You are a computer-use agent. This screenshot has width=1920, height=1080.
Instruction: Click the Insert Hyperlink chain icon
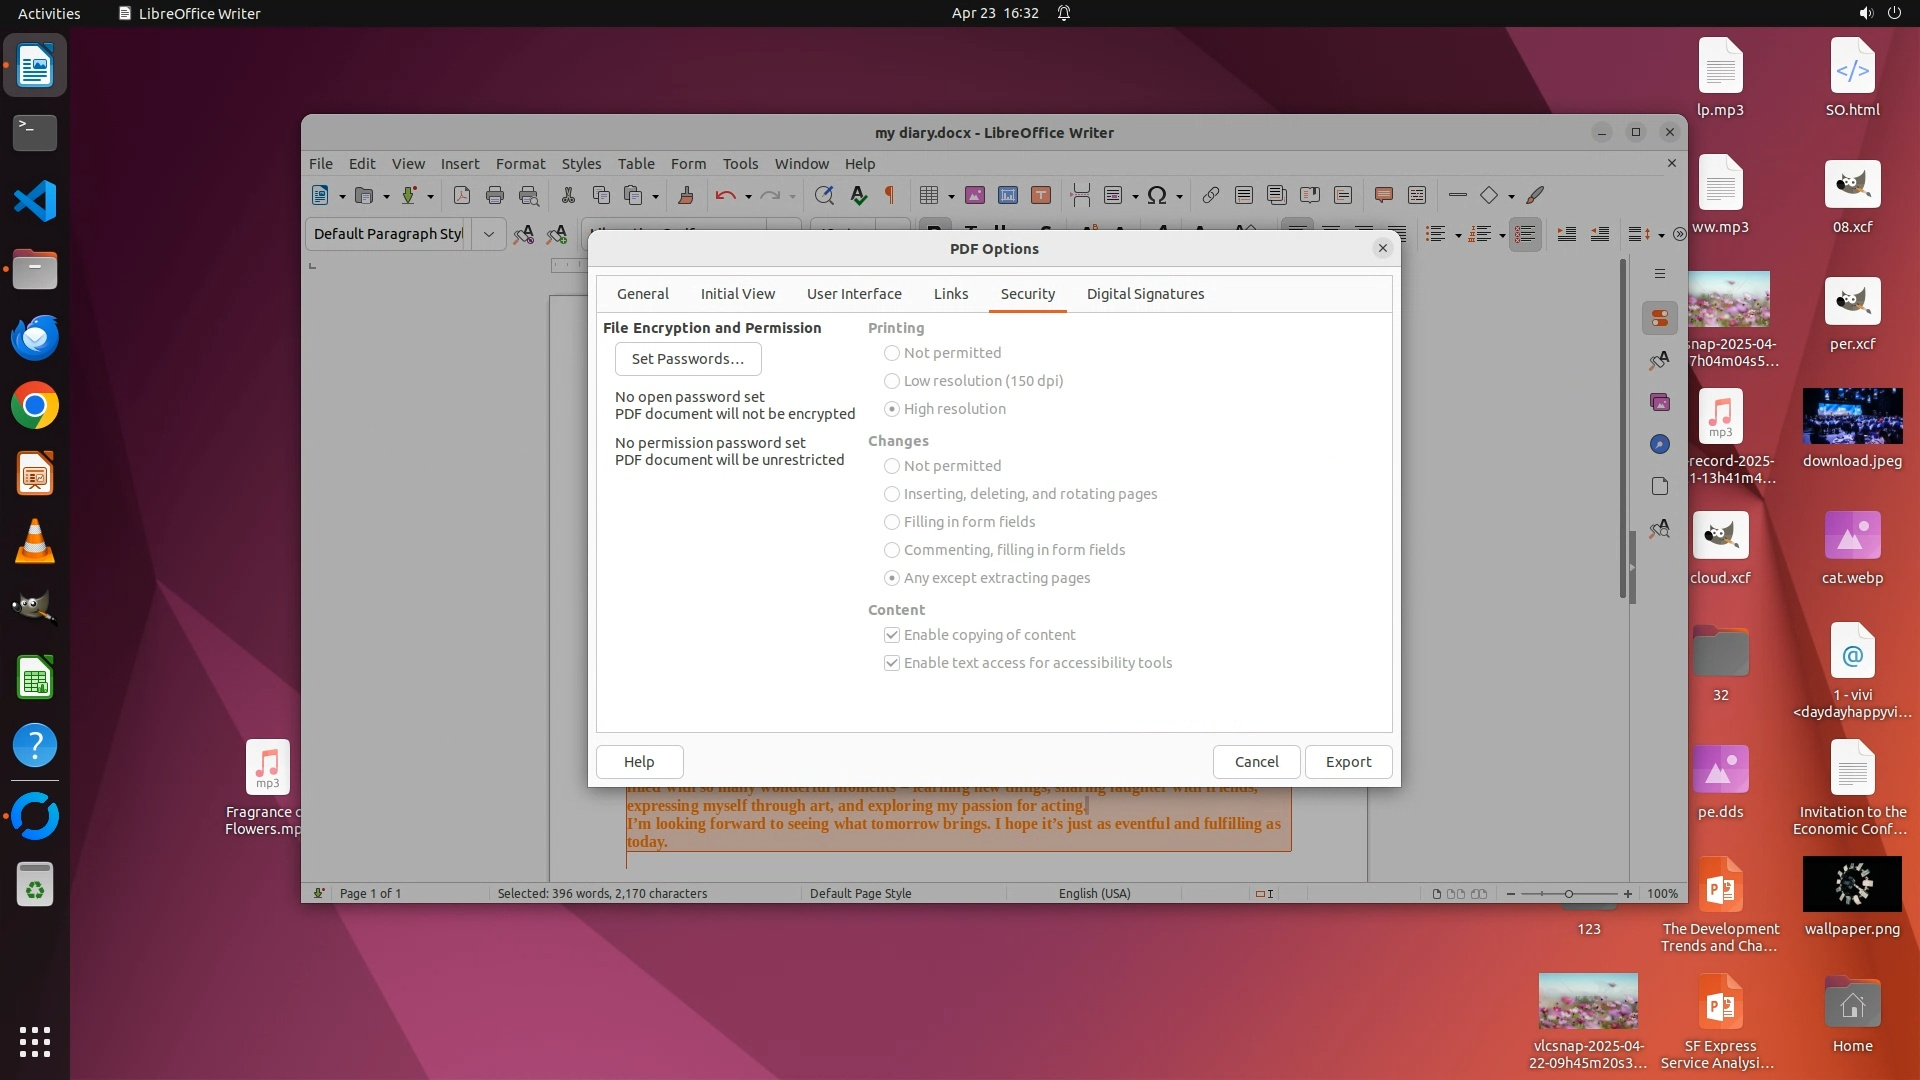[x=1210, y=195]
